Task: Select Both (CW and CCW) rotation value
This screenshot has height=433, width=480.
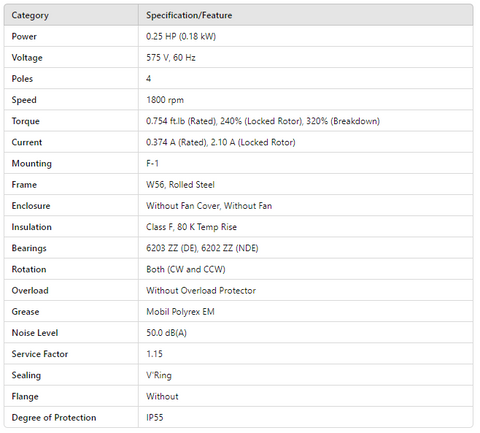Action: coord(186,269)
